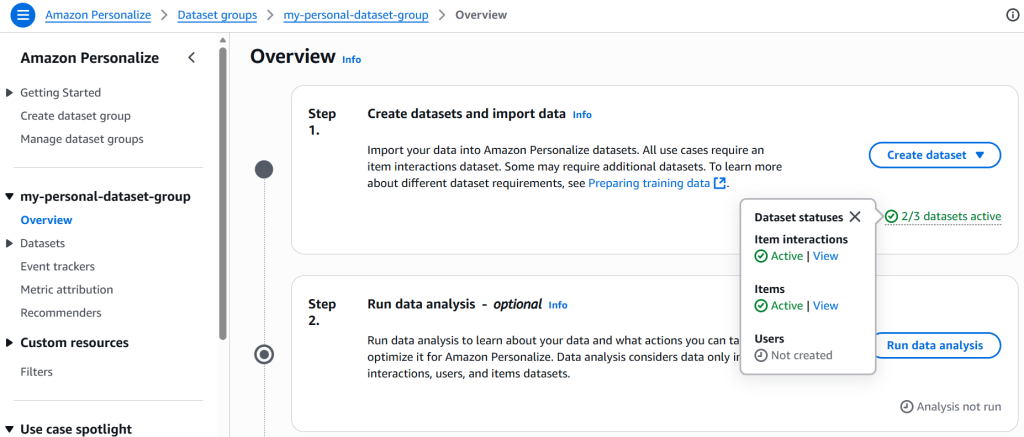Collapse the Use case spotlight section
The height and width of the screenshot is (437, 1024).
coord(9,429)
